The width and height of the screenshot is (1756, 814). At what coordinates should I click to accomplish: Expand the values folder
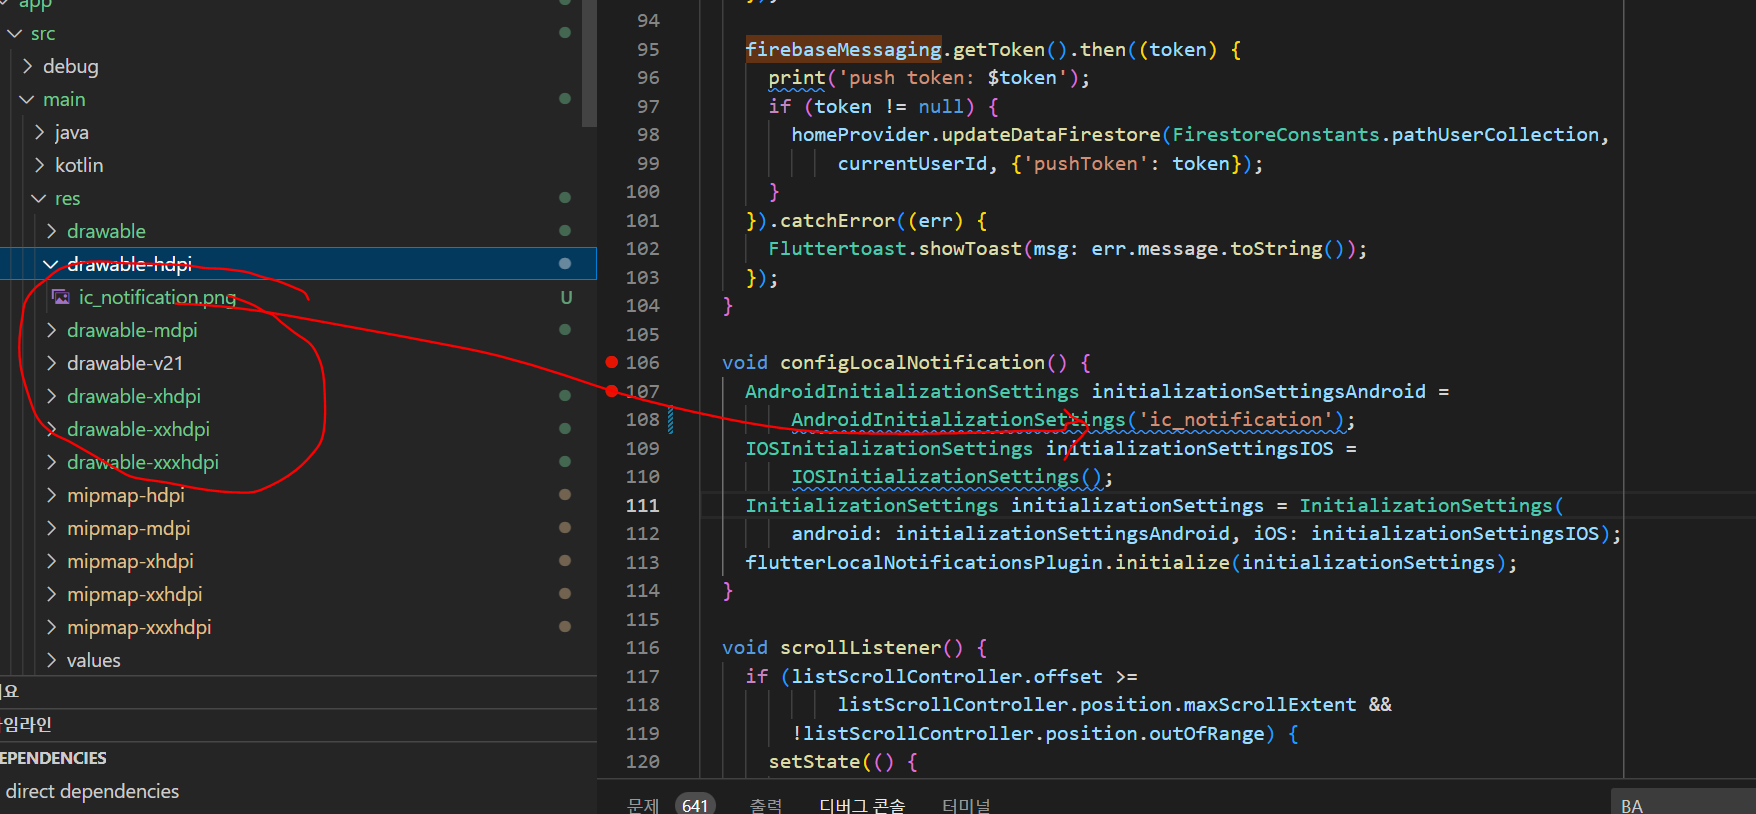coord(52,661)
